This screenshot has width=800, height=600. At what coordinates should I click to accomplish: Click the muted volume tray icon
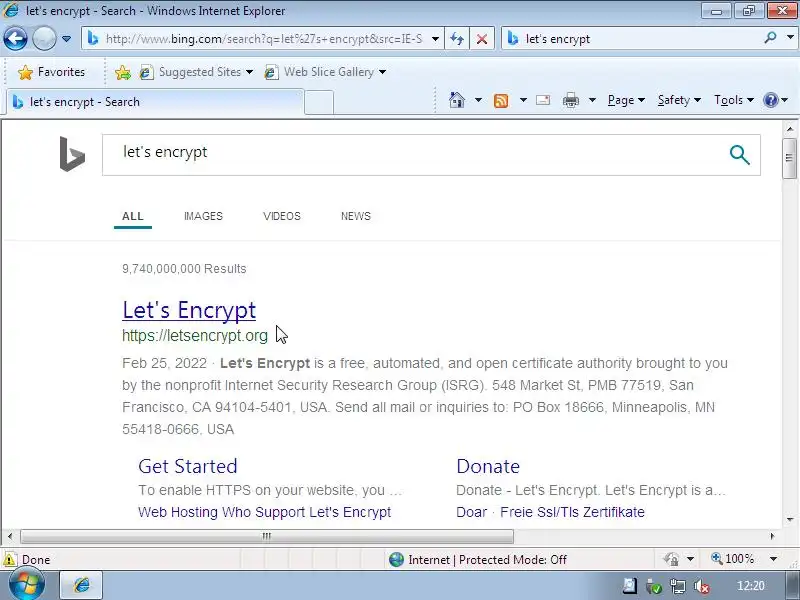coord(702,587)
